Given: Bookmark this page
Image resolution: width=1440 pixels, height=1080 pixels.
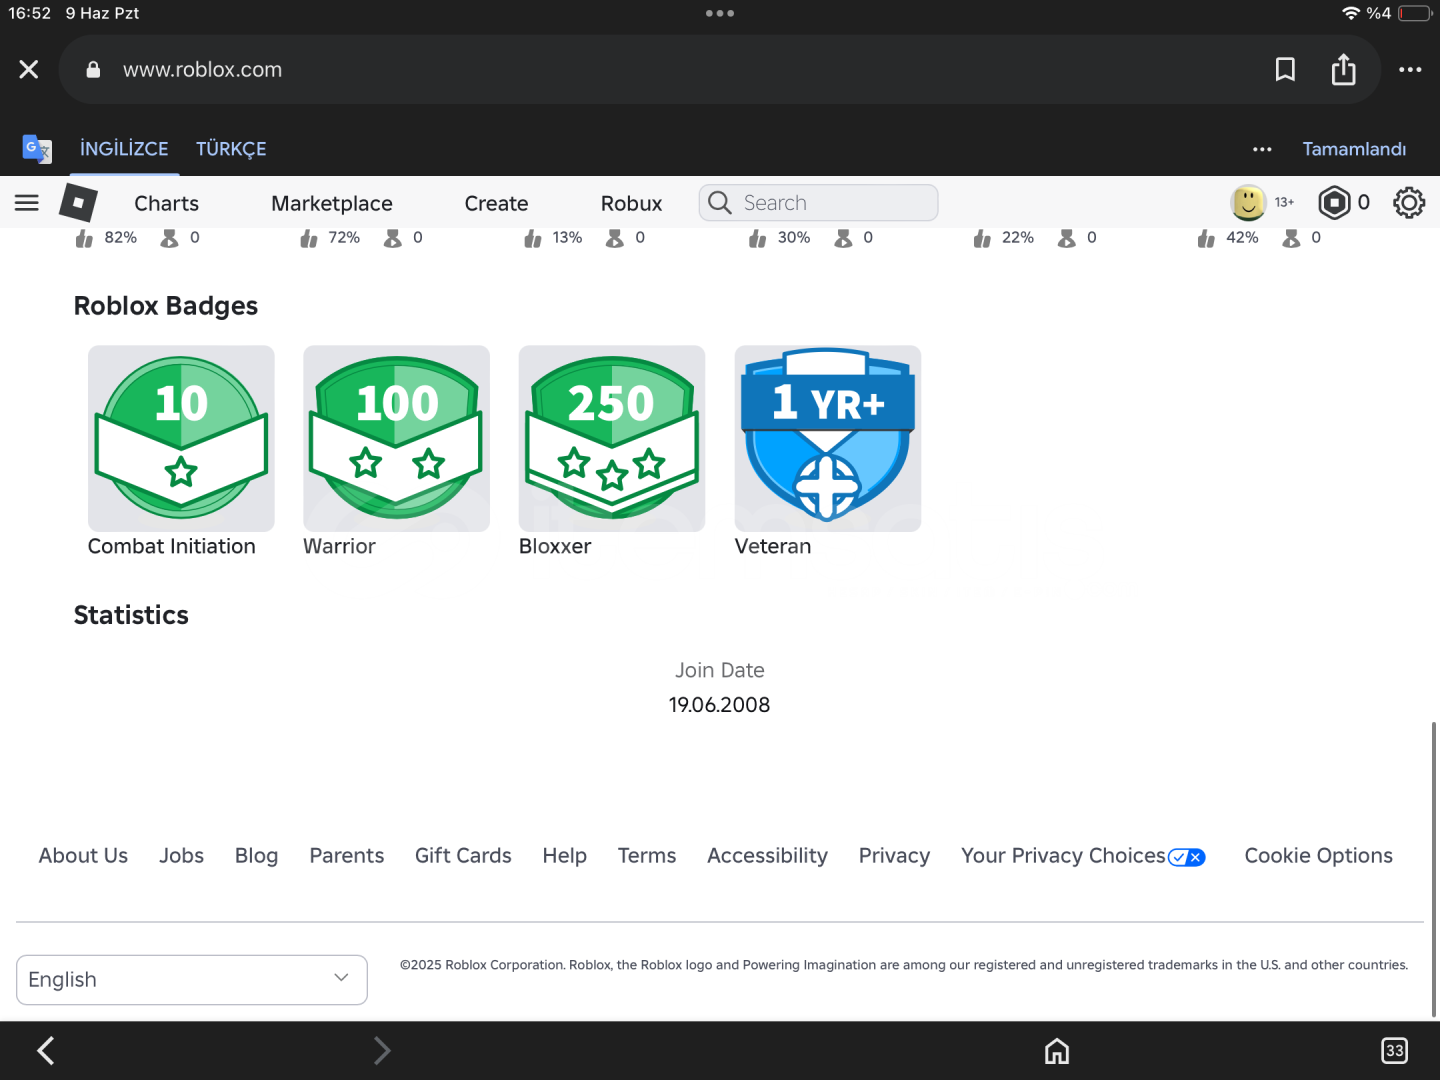Looking at the screenshot, I should coord(1285,69).
